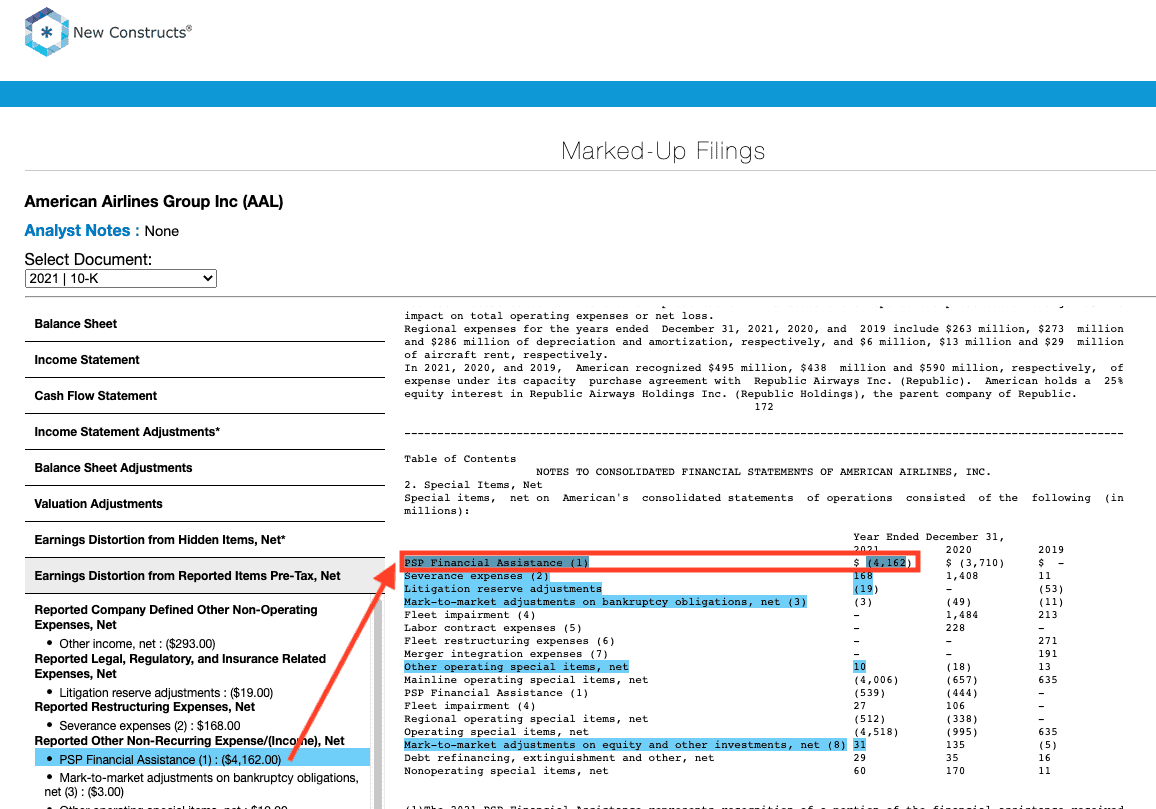Select 'Severance expenses (2) : $168.00' in the sidebar list
1156x809 pixels.
click(150, 726)
